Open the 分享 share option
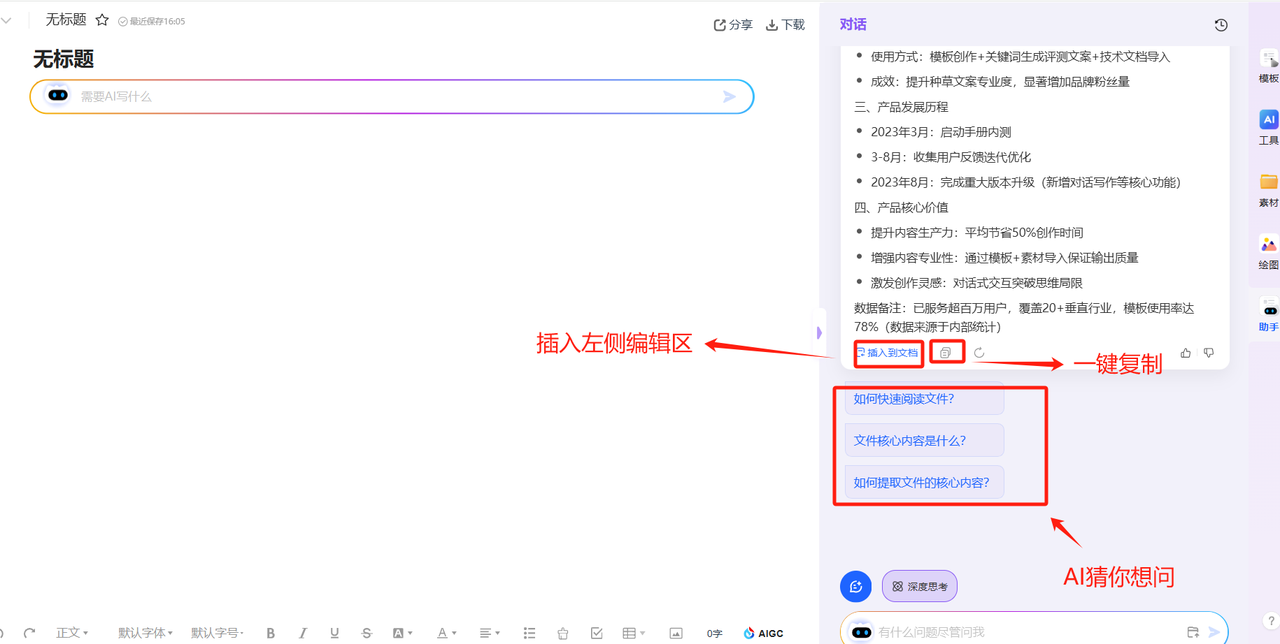This screenshot has height=644, width=1280. point(733,25)
